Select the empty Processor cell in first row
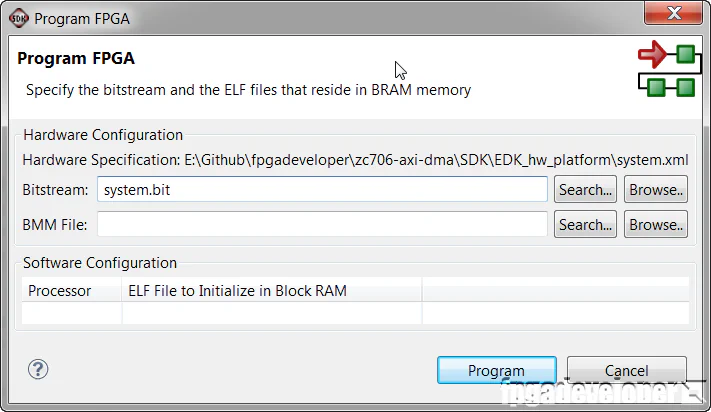711x412 pixels. pyautogui.click(x=71, y=312)
